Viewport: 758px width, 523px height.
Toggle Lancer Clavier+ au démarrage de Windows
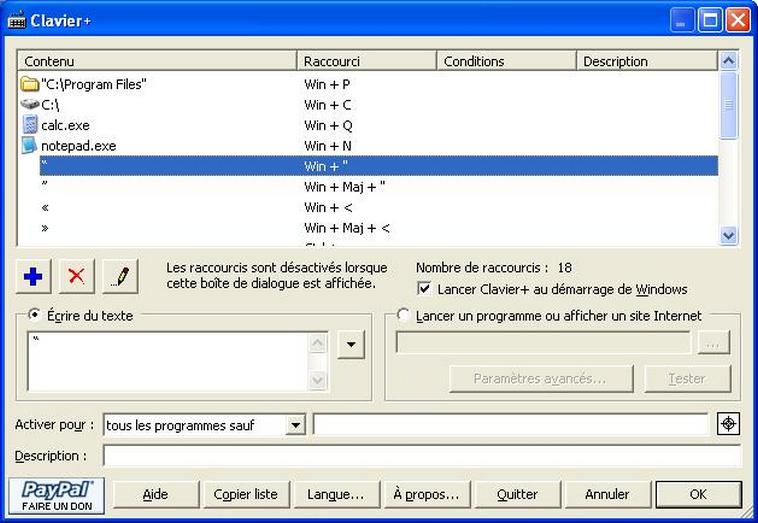coord(425,289)
